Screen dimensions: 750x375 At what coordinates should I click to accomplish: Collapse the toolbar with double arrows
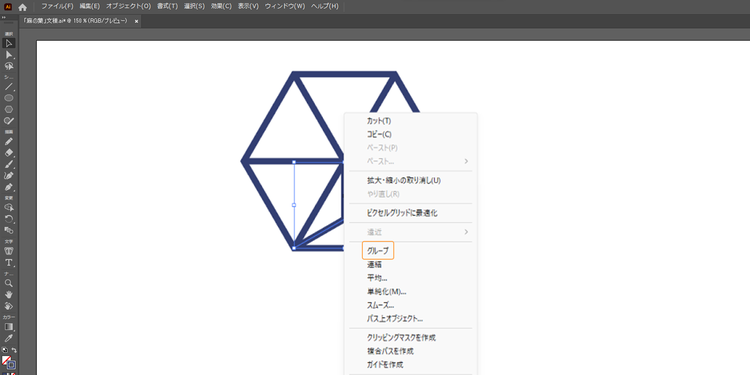[x=4, y=17]
